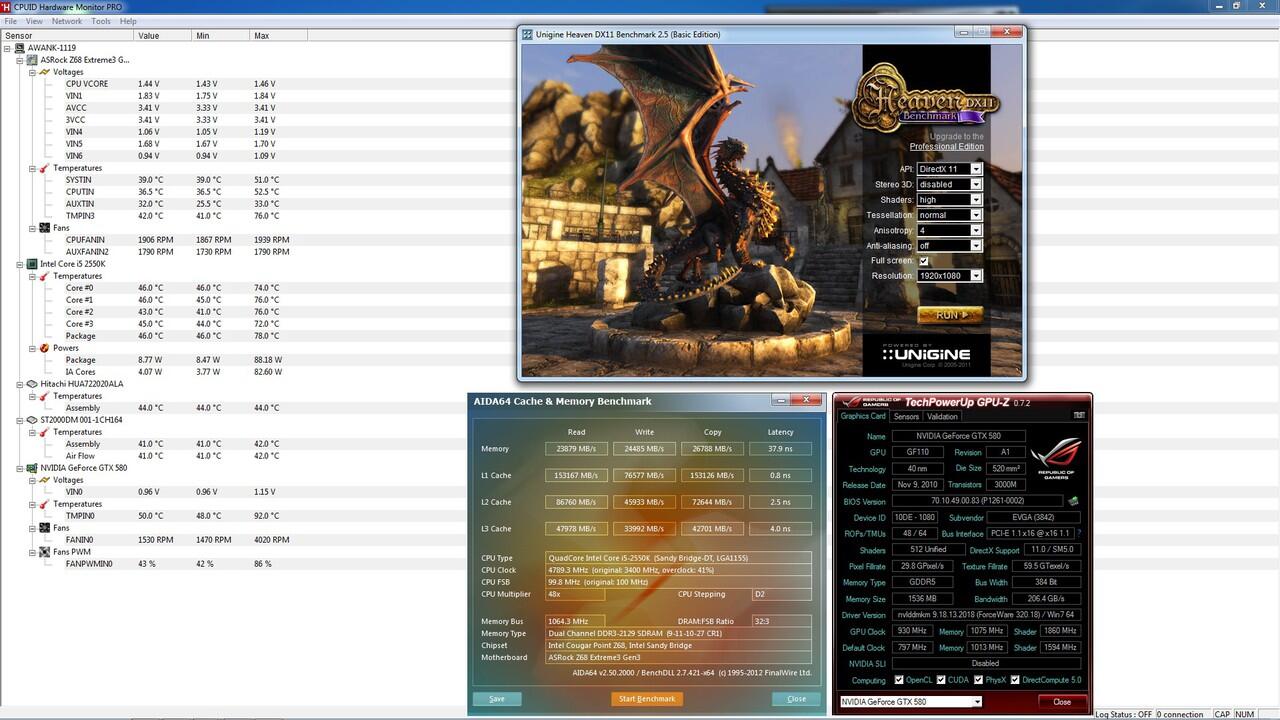Viewport: 1280px width, 720px height.
Task: Click the NVIDIA GeForce GTX 580 card icon
Action: pos(32,468)
